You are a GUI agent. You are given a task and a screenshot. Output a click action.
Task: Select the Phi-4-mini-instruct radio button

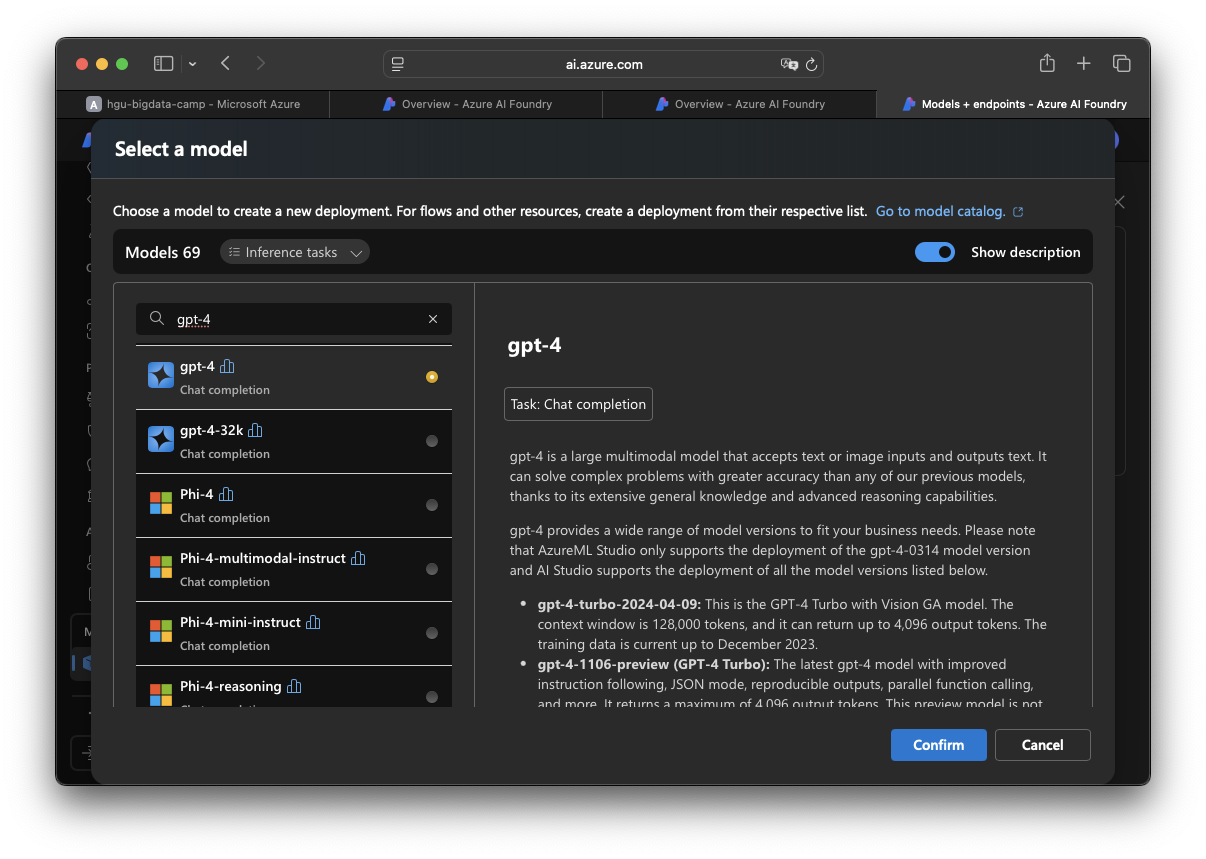click(x=432, y=633)
